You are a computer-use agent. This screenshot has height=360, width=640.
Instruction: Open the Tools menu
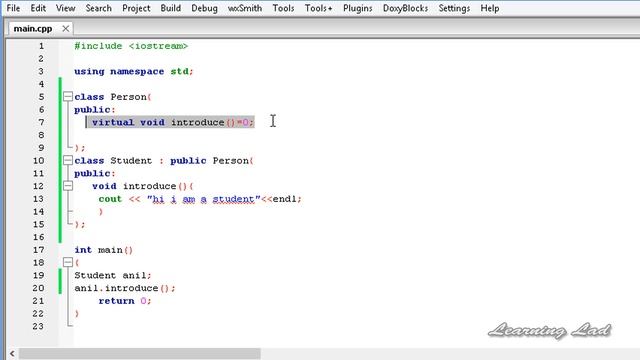pyautogui.click(x=283, y=8)
